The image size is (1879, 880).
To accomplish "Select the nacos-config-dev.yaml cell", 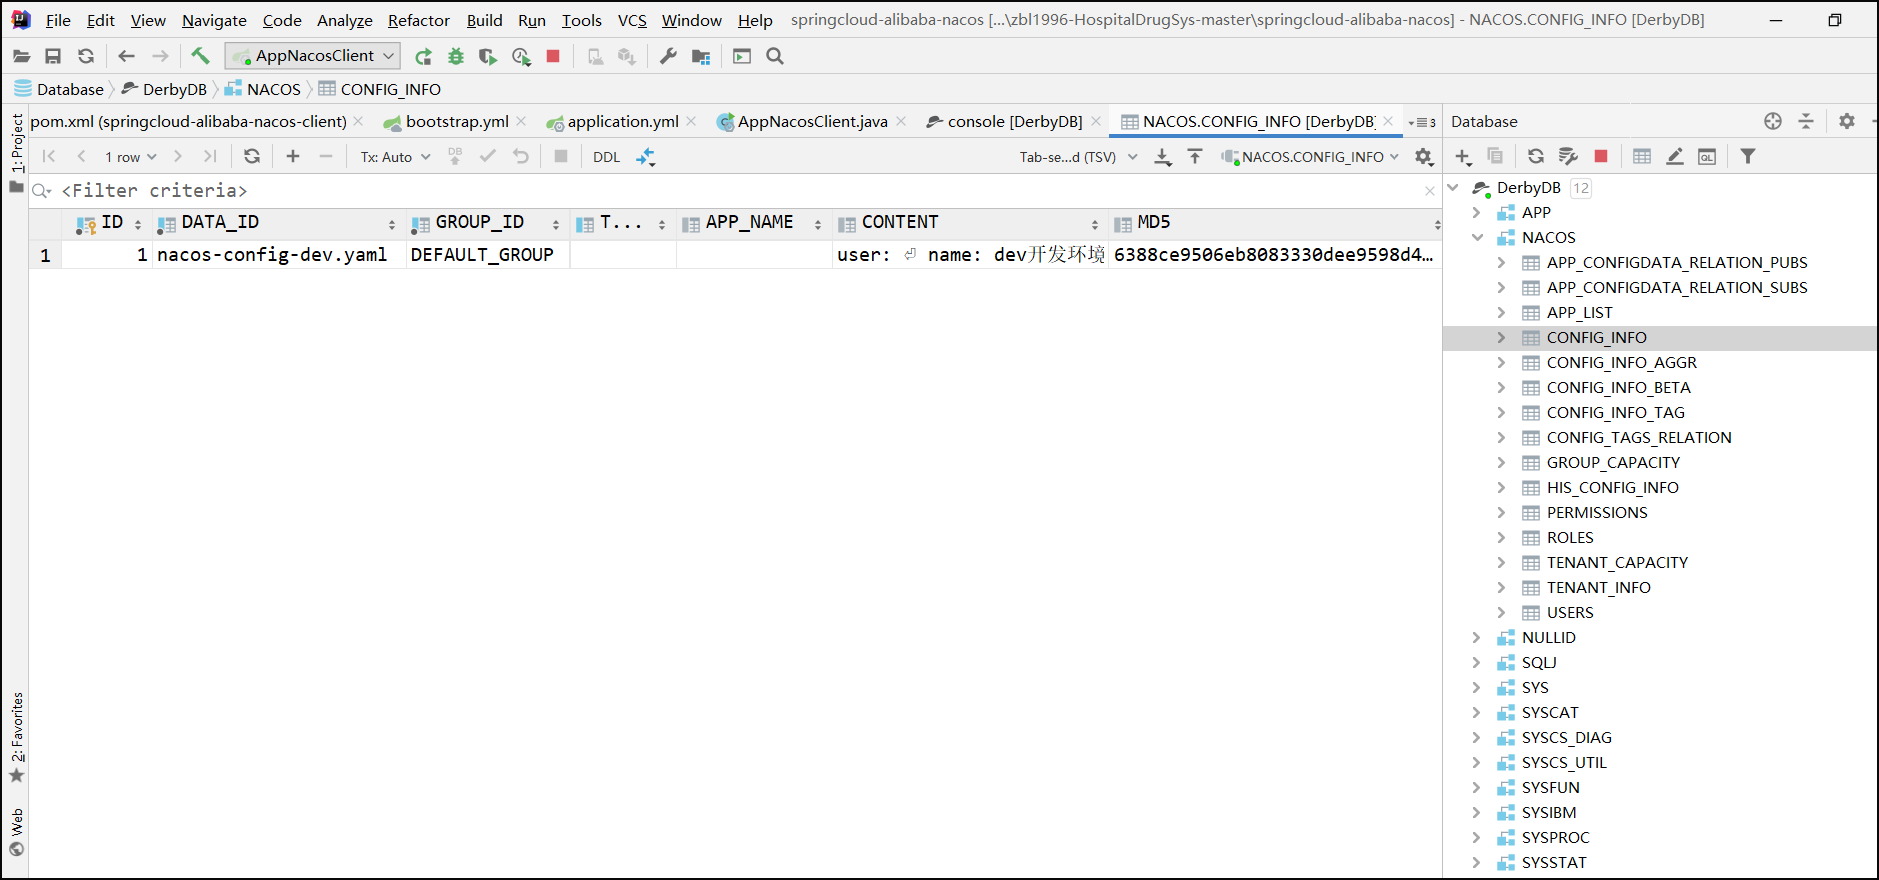I will (x=279, y=255).
